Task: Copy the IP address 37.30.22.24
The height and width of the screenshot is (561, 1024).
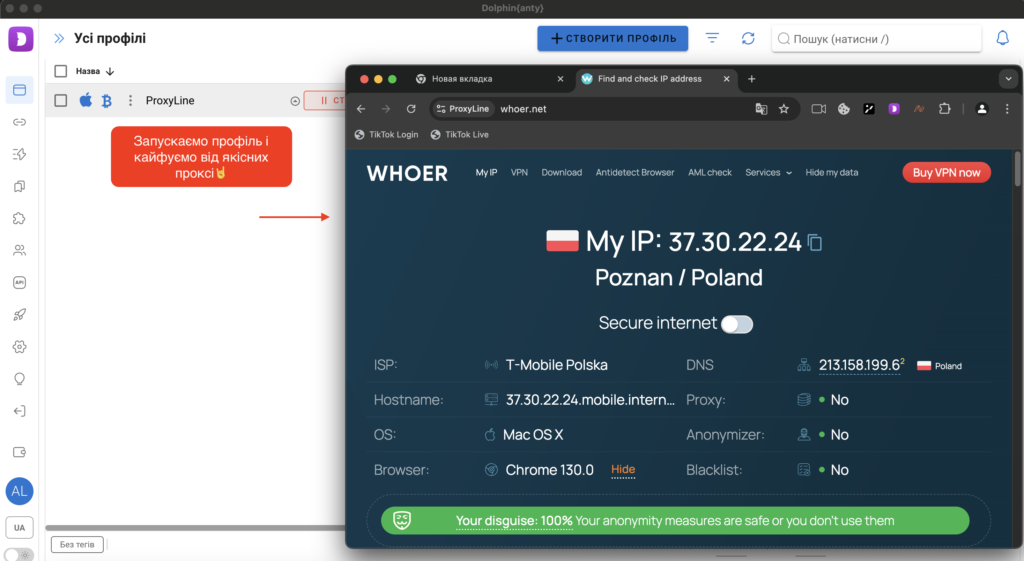Action: click(815, 242)
